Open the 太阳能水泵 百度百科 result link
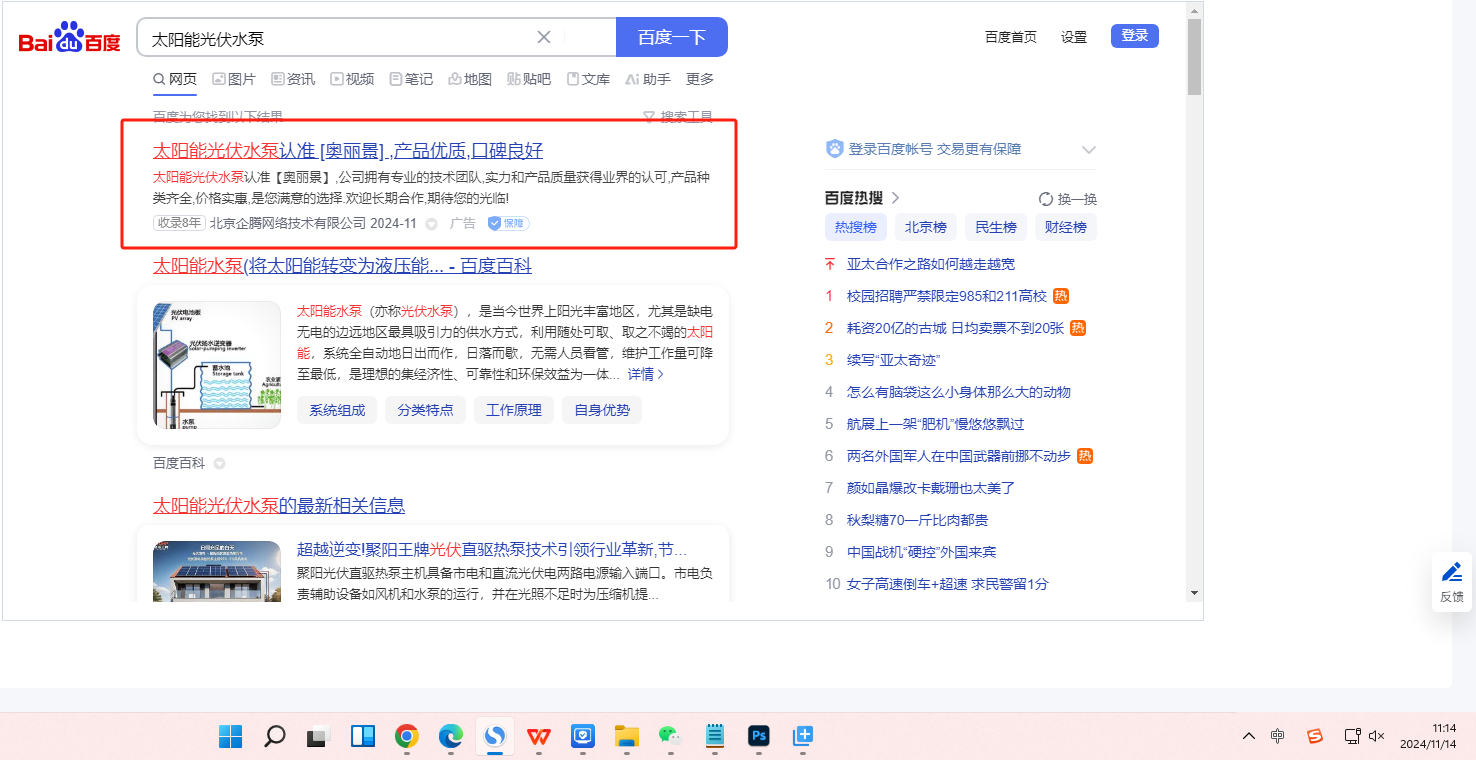The image size is (1476, 760). tap(342, 265)
